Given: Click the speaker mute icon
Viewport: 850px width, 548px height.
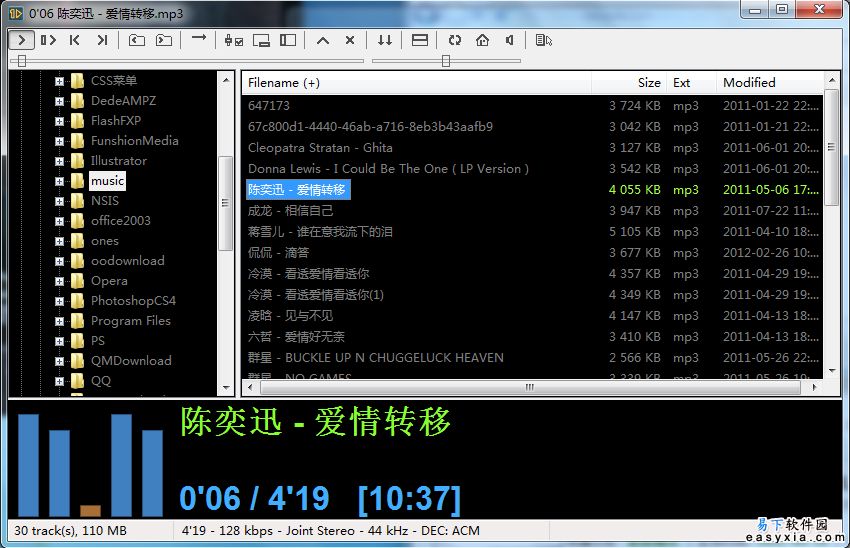Looking at the screenshot, I should coord(510,40).
